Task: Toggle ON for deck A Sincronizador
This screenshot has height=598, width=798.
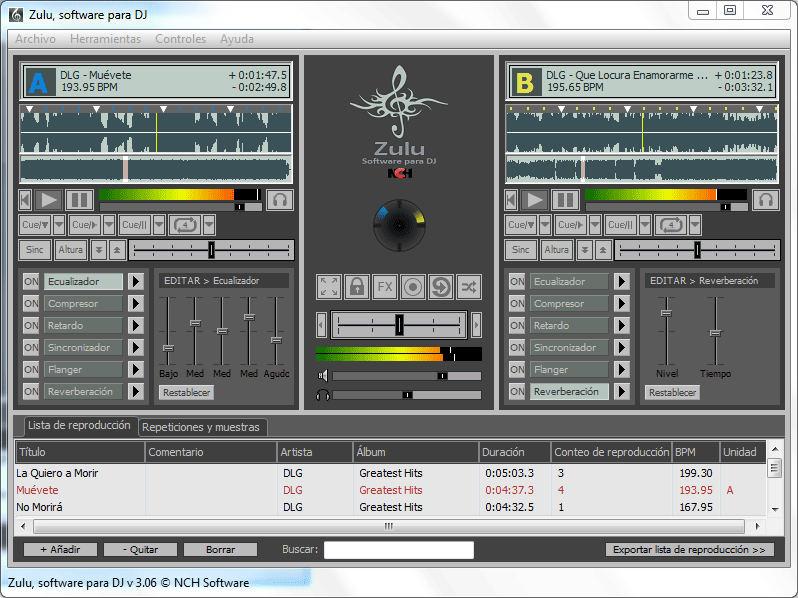Action: tap(31, 347)
